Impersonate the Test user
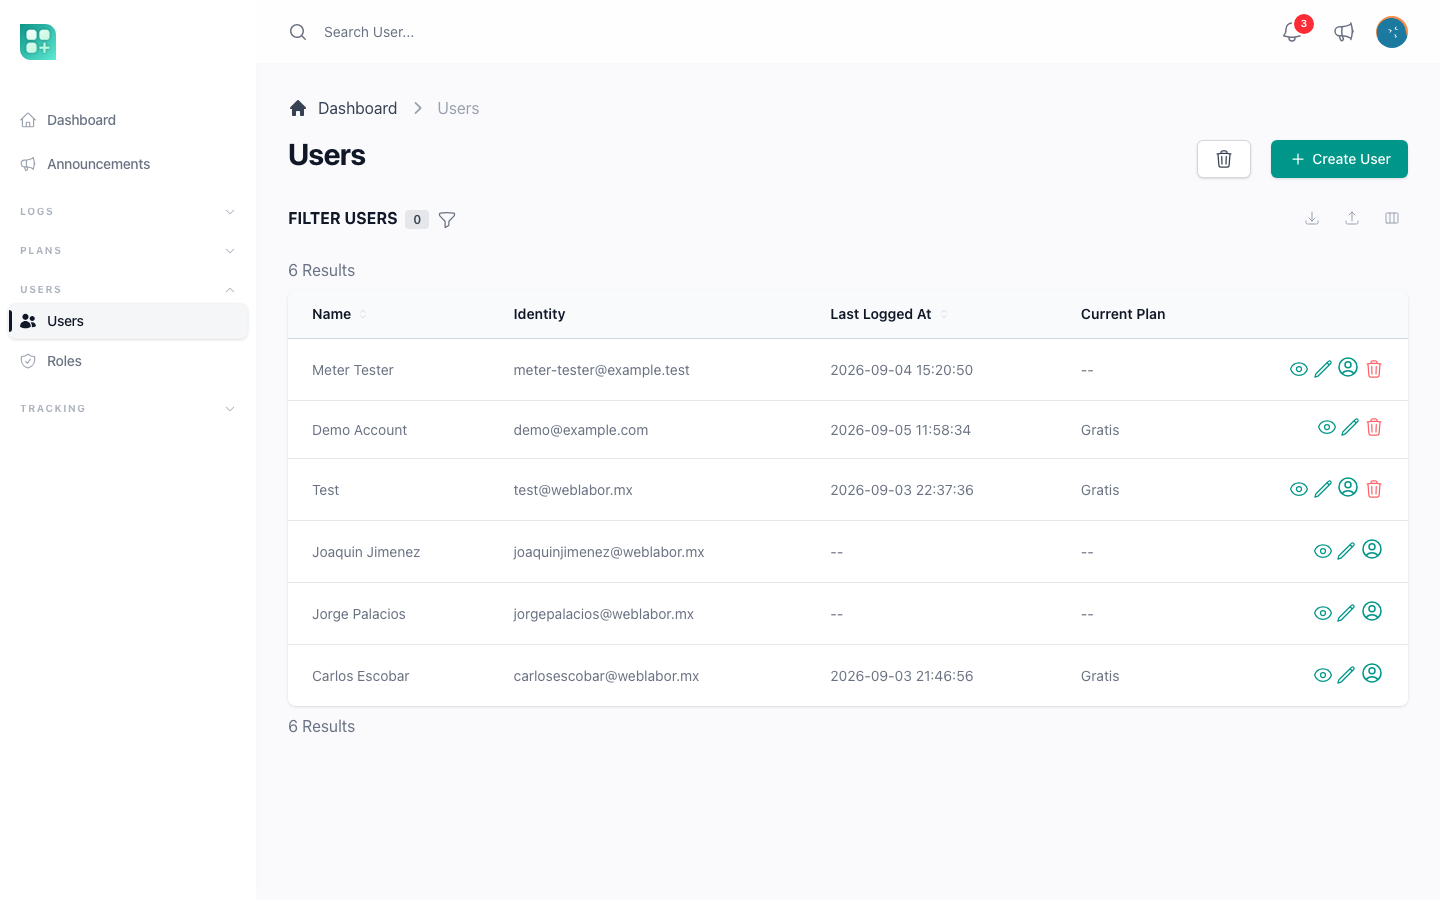 tap(1348, 487)
